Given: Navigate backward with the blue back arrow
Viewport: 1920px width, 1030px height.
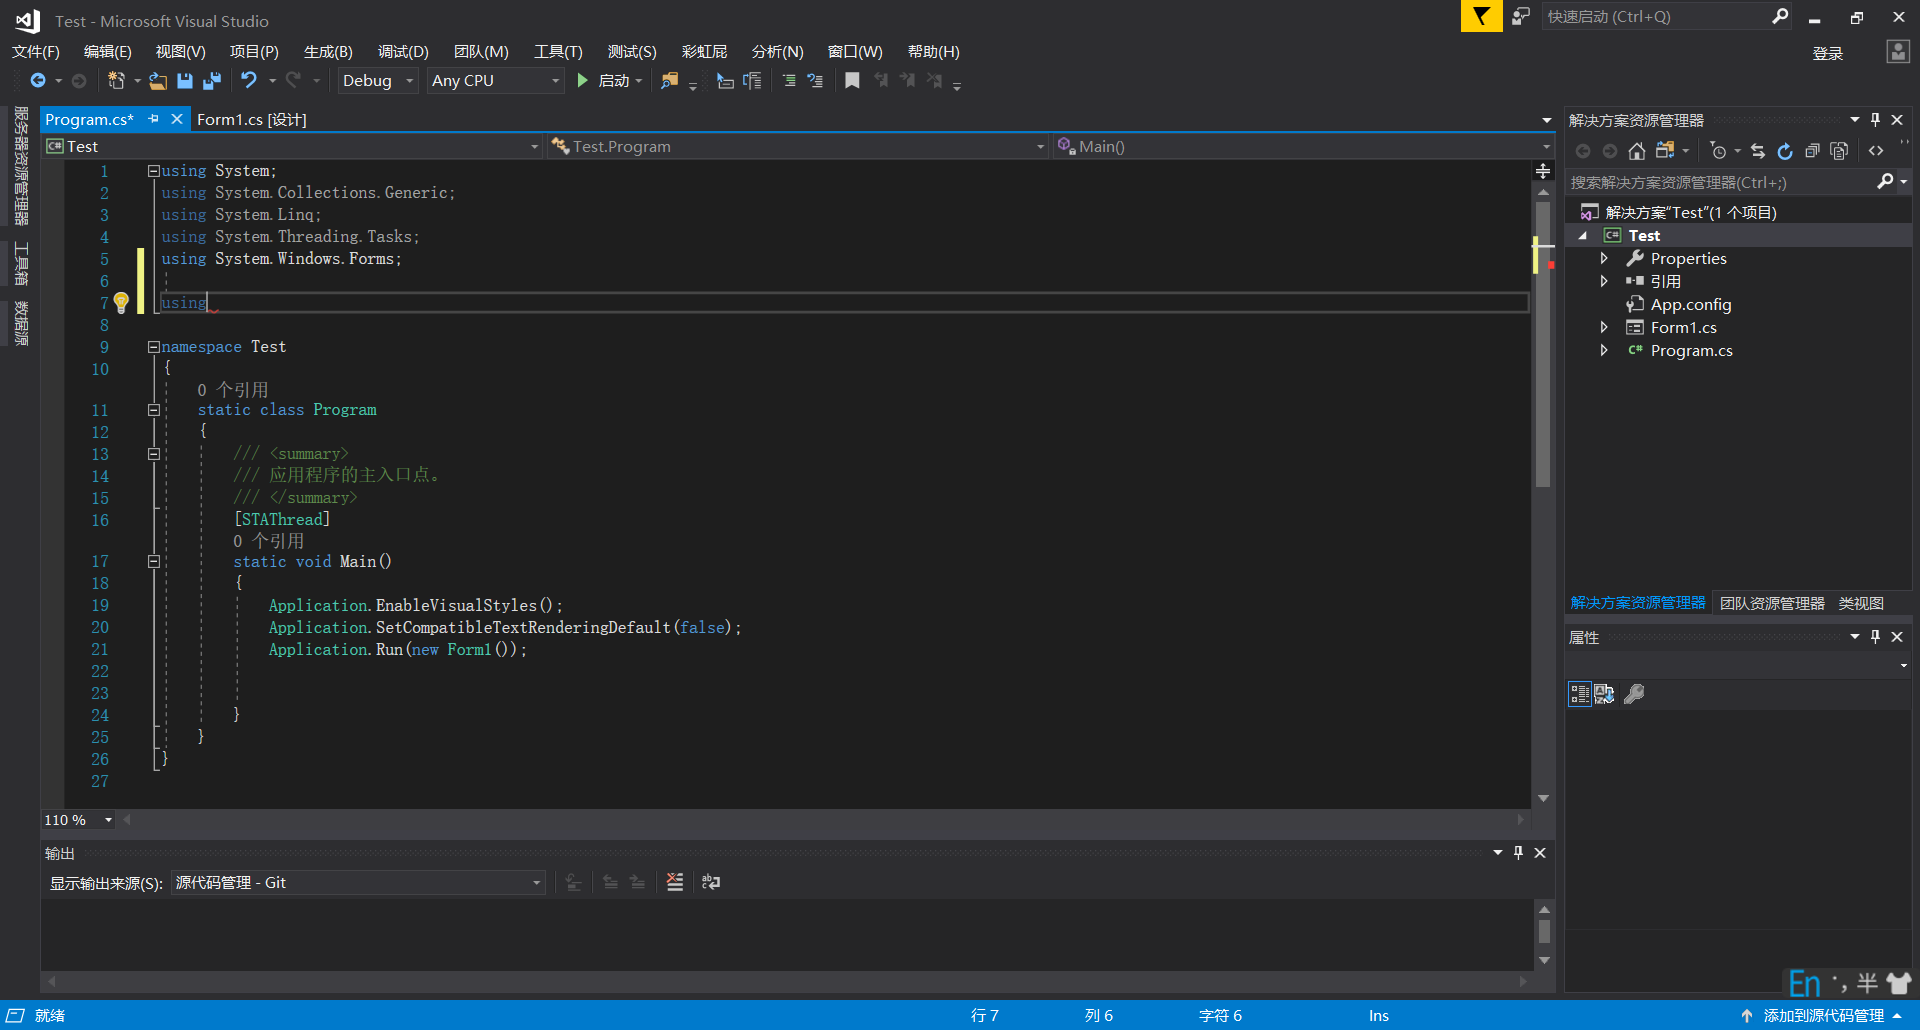Looking at the screenshot, I should [38, 80].
